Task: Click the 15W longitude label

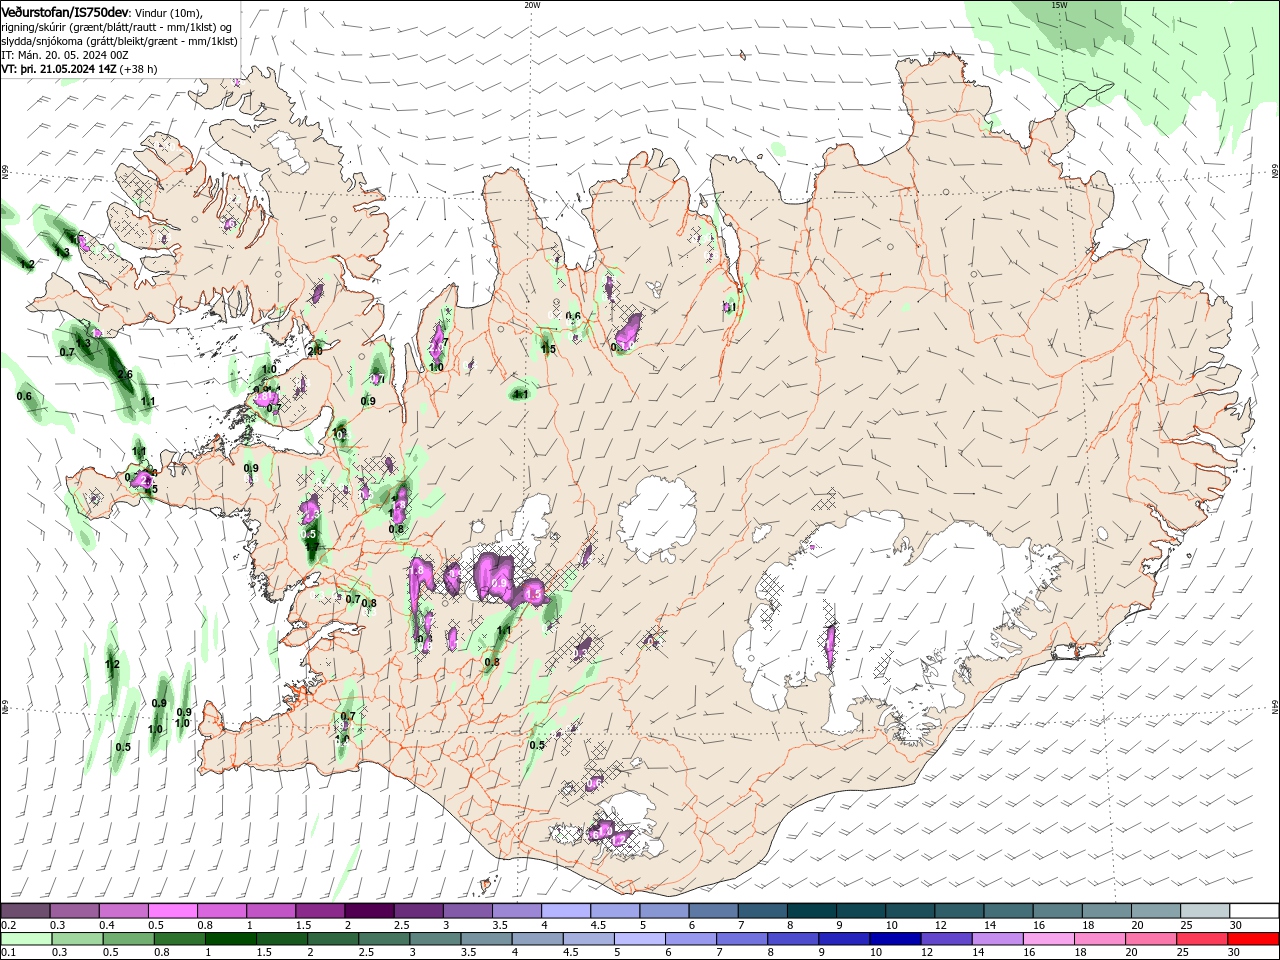Action: coord(1059,5)
